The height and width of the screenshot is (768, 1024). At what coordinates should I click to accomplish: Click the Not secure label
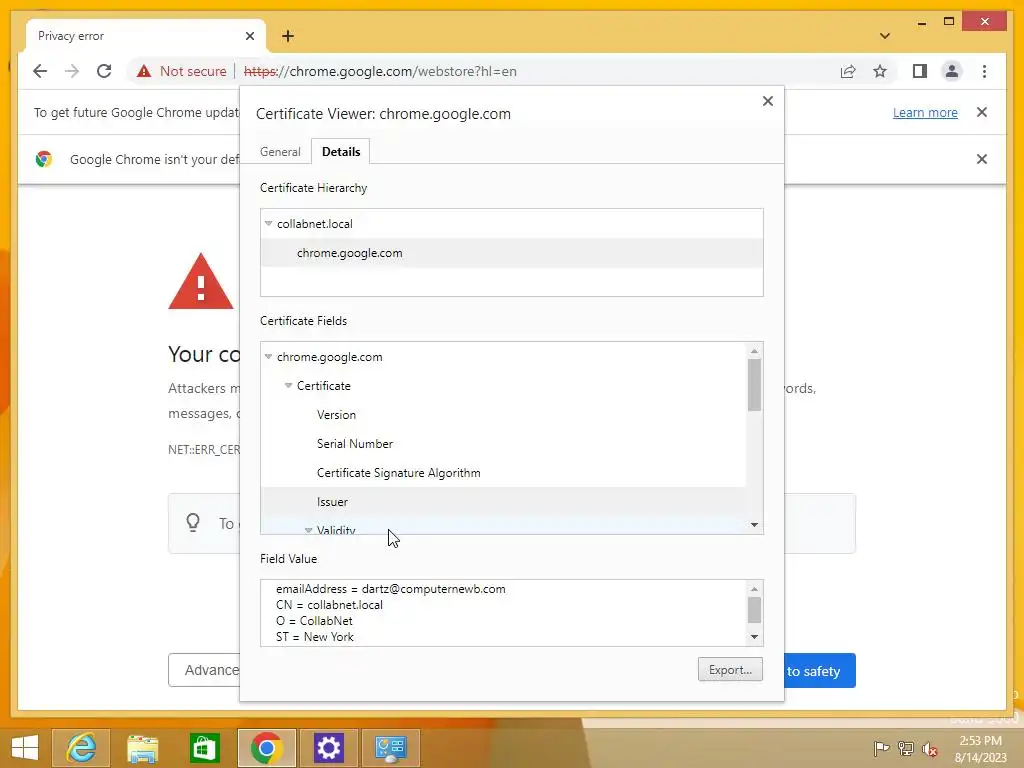[193, 71]
